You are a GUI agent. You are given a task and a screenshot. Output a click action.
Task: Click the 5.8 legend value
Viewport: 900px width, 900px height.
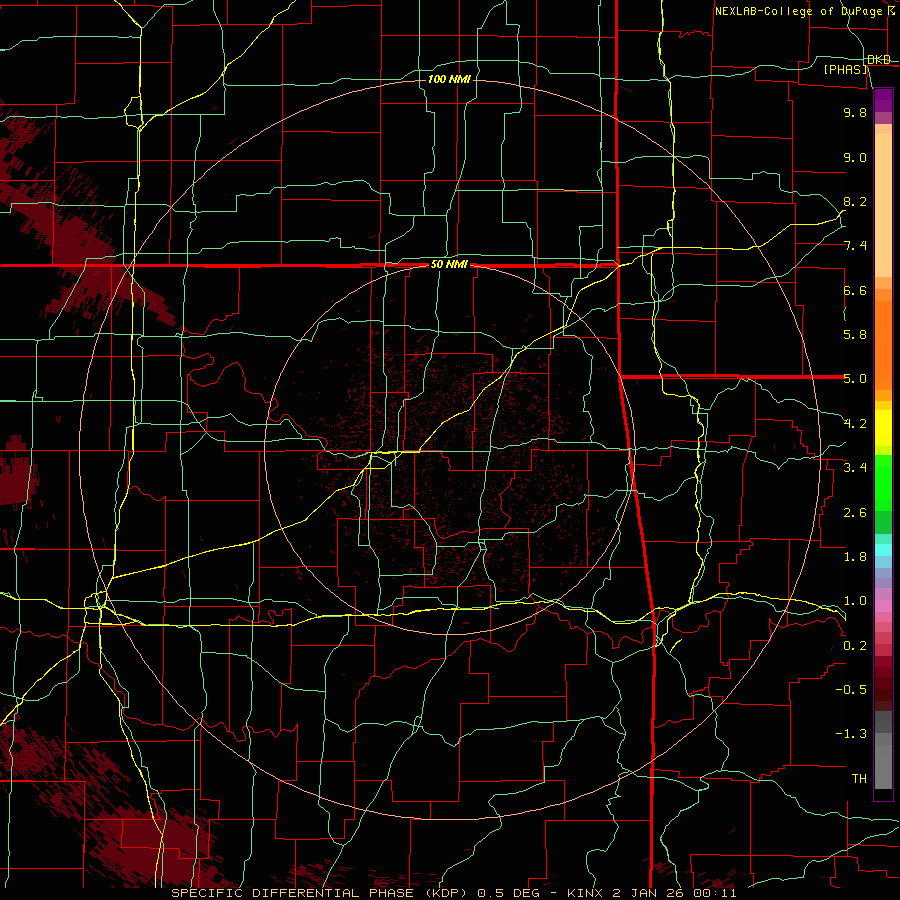pyautogui.click(x=855, y=335)
